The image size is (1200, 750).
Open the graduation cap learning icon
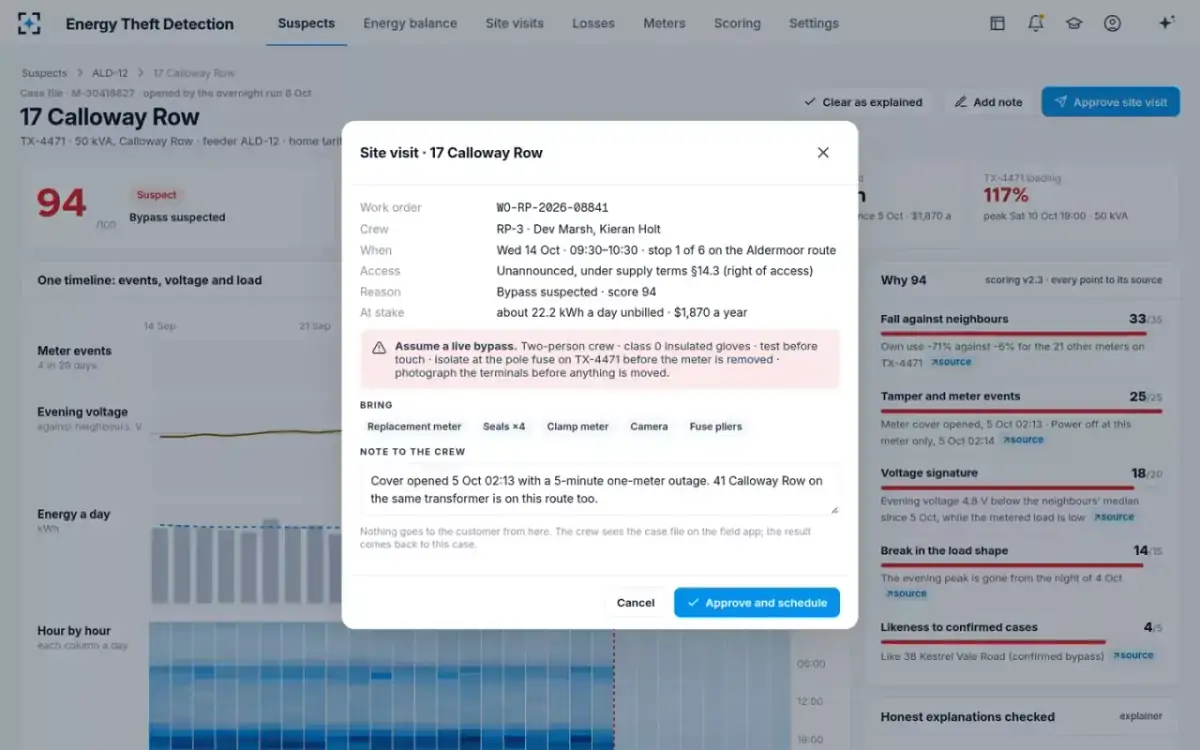tap(1074, 24)
